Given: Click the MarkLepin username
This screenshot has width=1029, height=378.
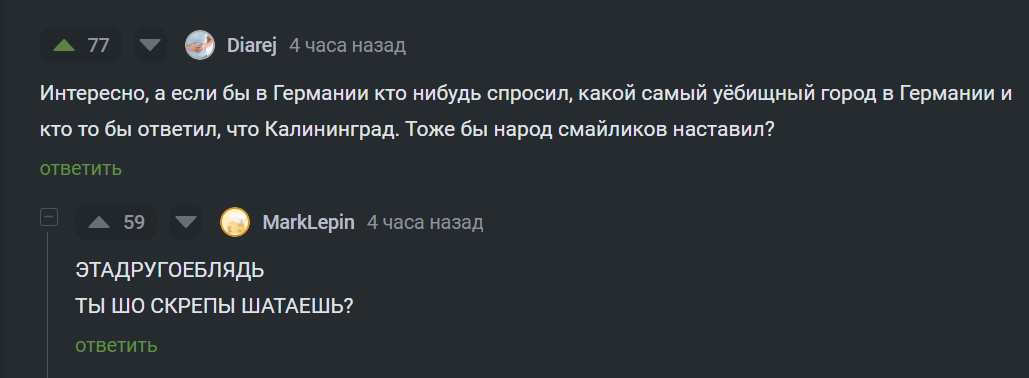Looking at the screenshot, I should click(308, 222).
